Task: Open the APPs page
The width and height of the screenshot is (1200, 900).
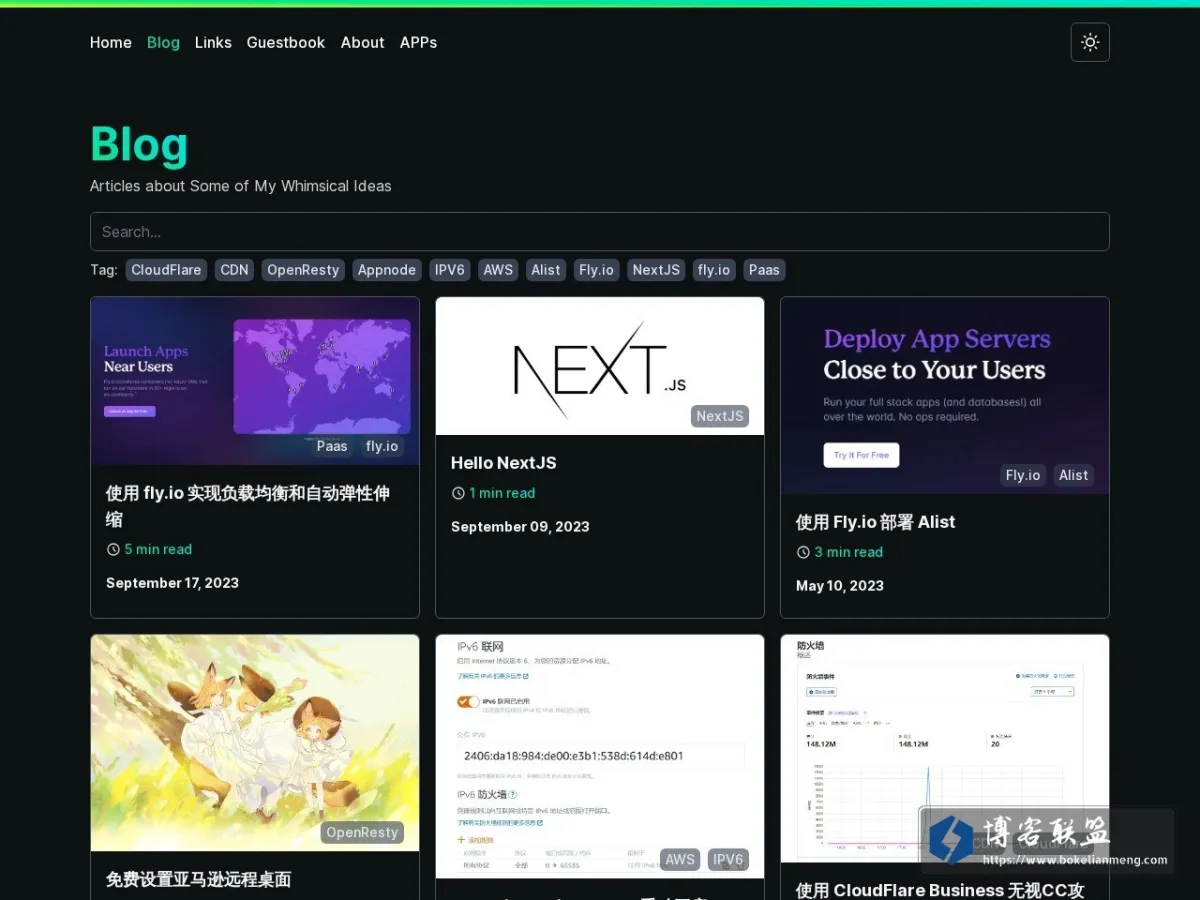Action: pos(418,42)
